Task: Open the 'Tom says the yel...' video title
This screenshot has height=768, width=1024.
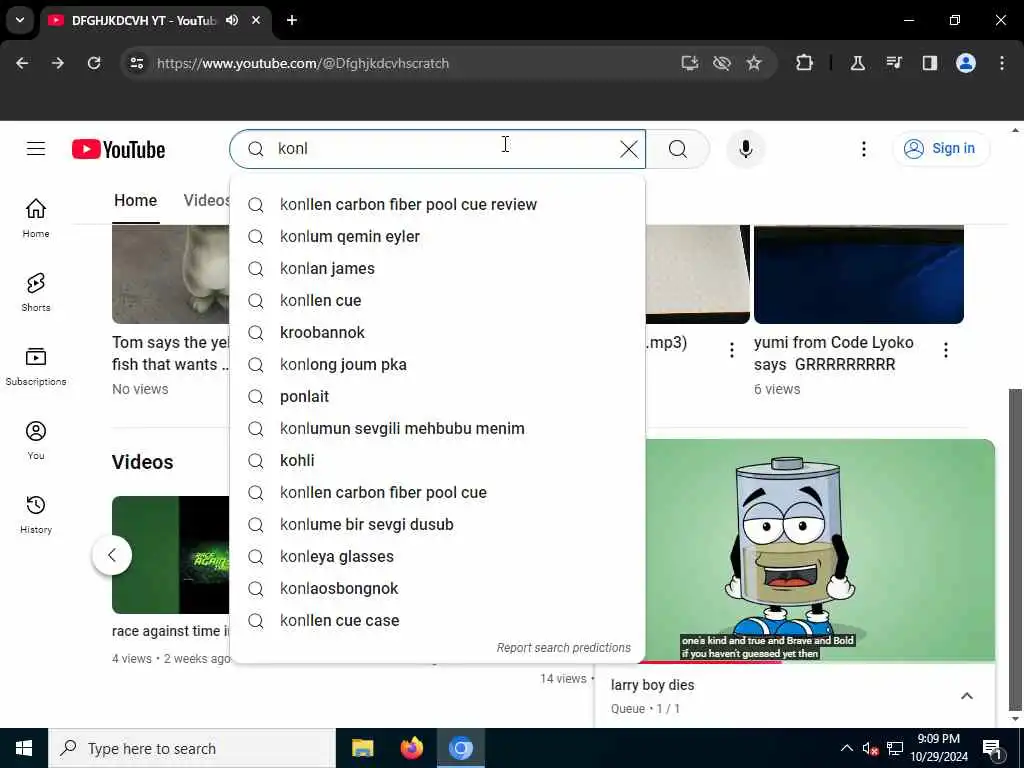Action: 170,353
